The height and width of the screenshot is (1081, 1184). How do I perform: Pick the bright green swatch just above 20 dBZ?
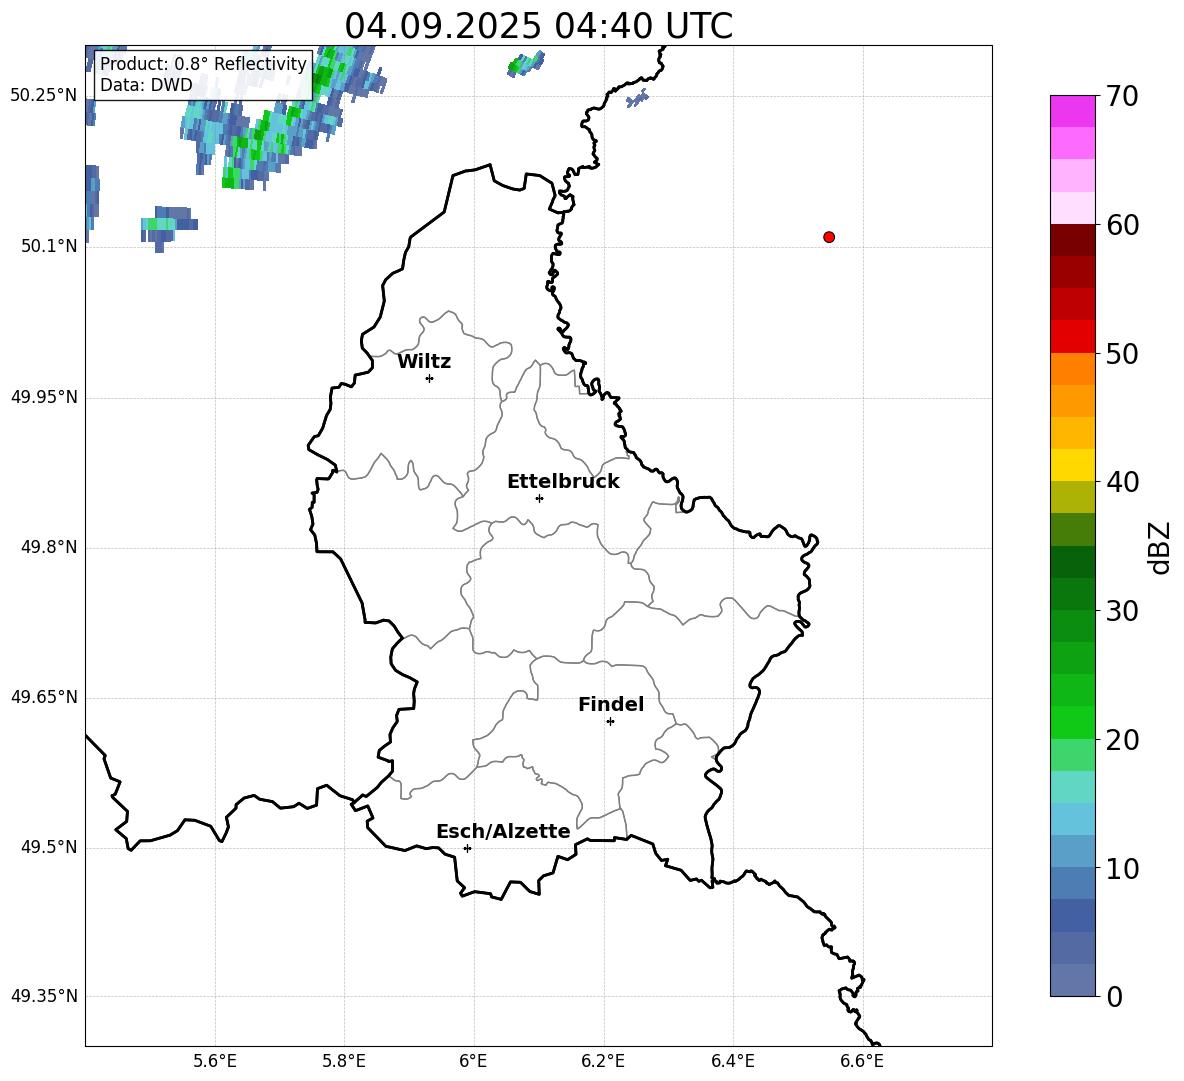click(1073, 723)
